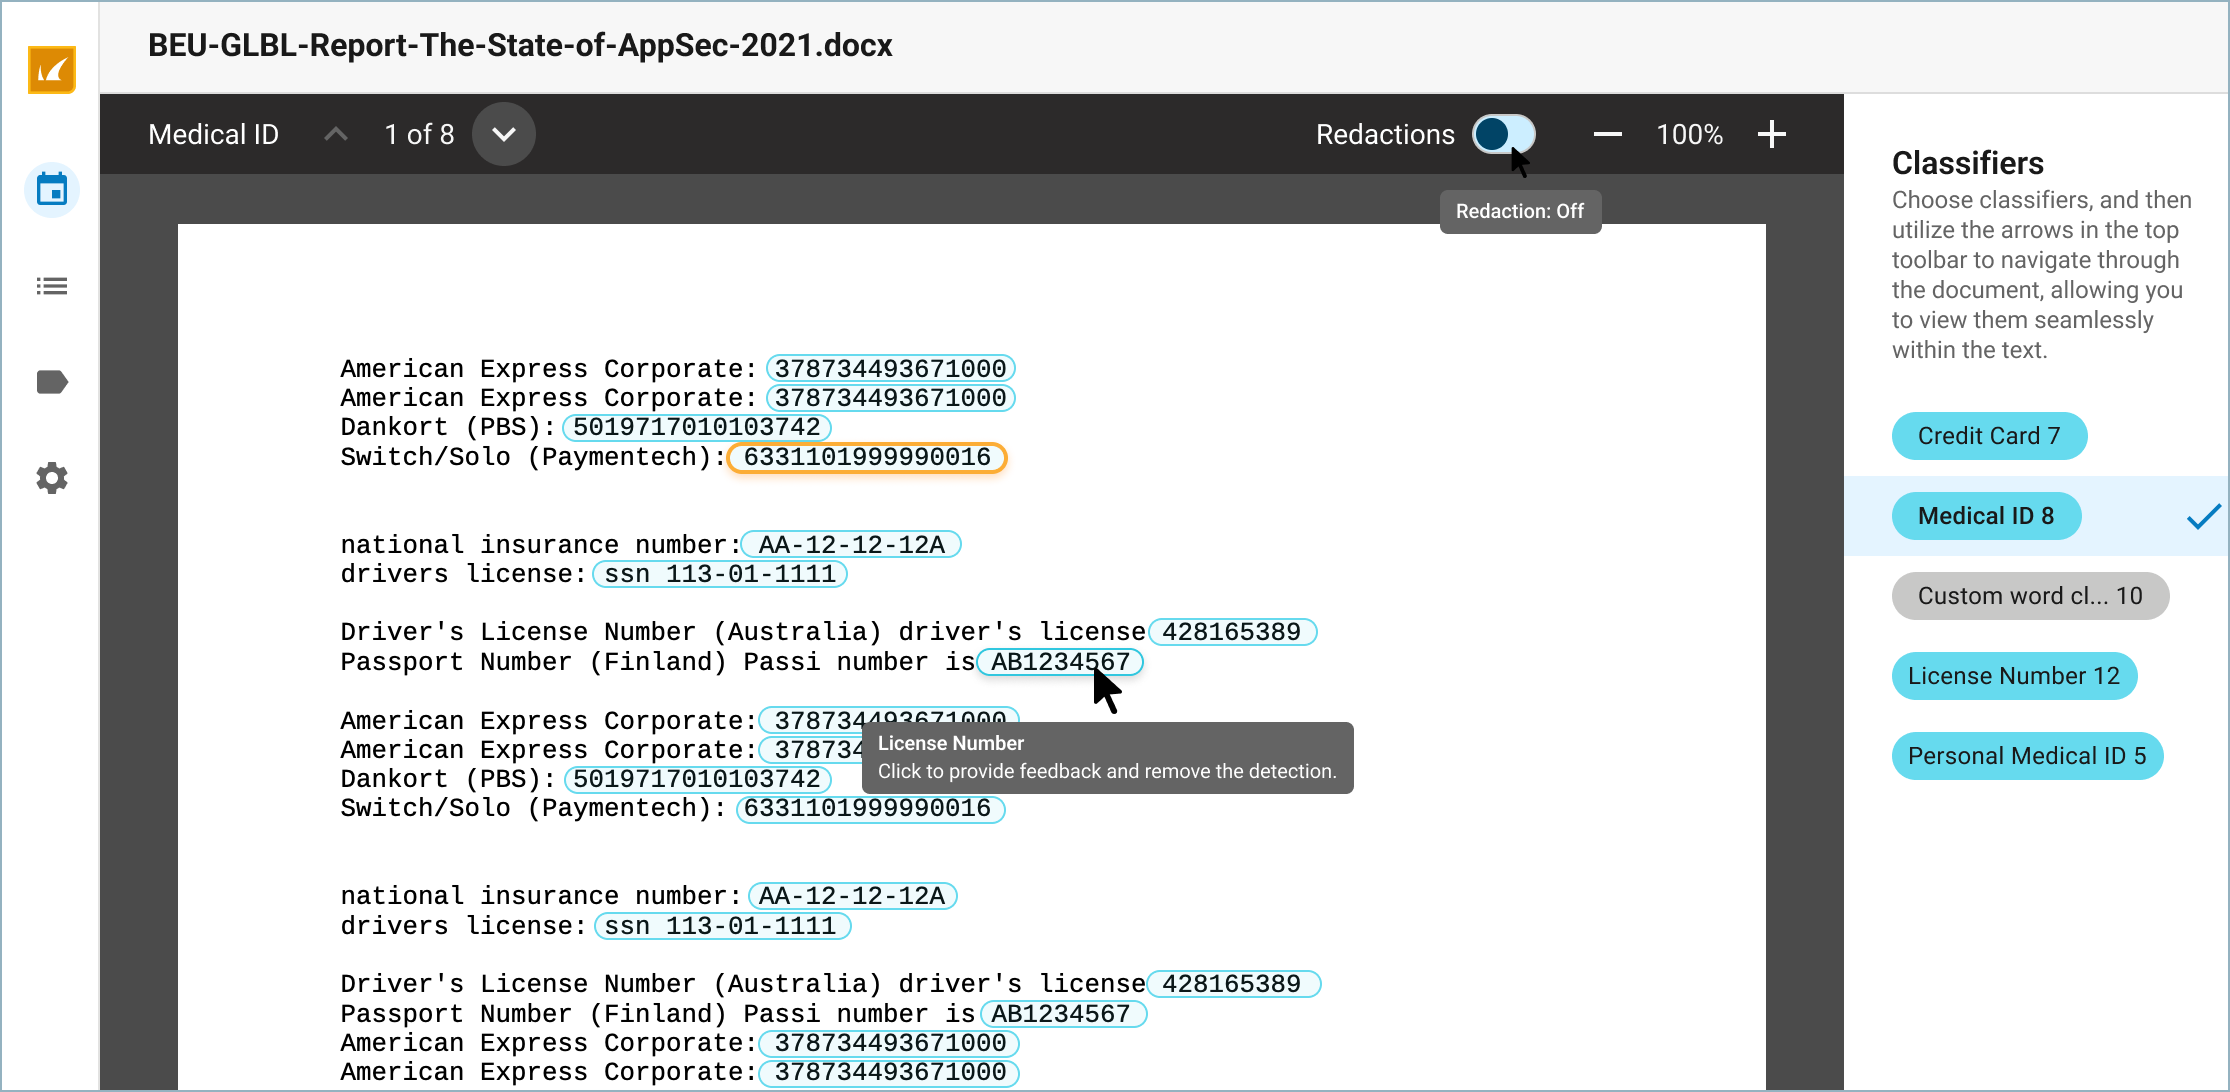Open settings gear icon in sidebar

click(x=52, y=478)
